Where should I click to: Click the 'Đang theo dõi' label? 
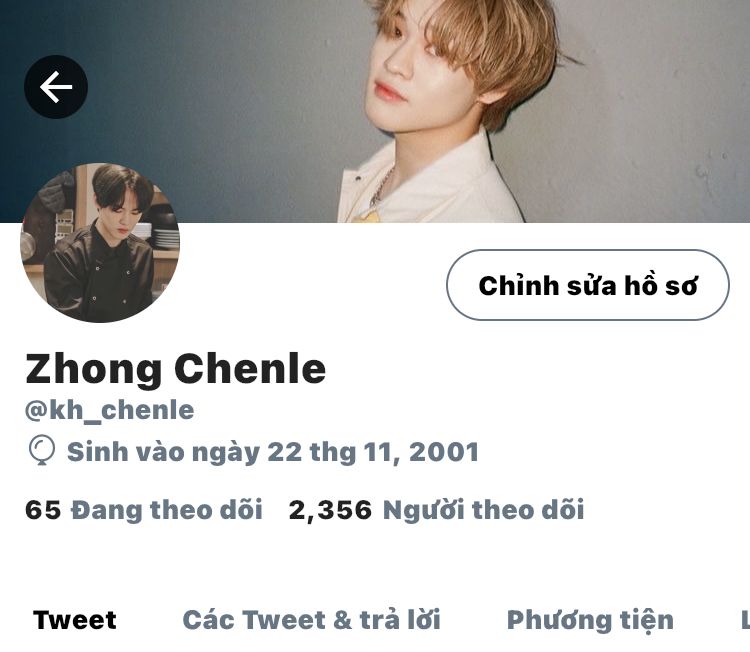(x=166, y=509)
